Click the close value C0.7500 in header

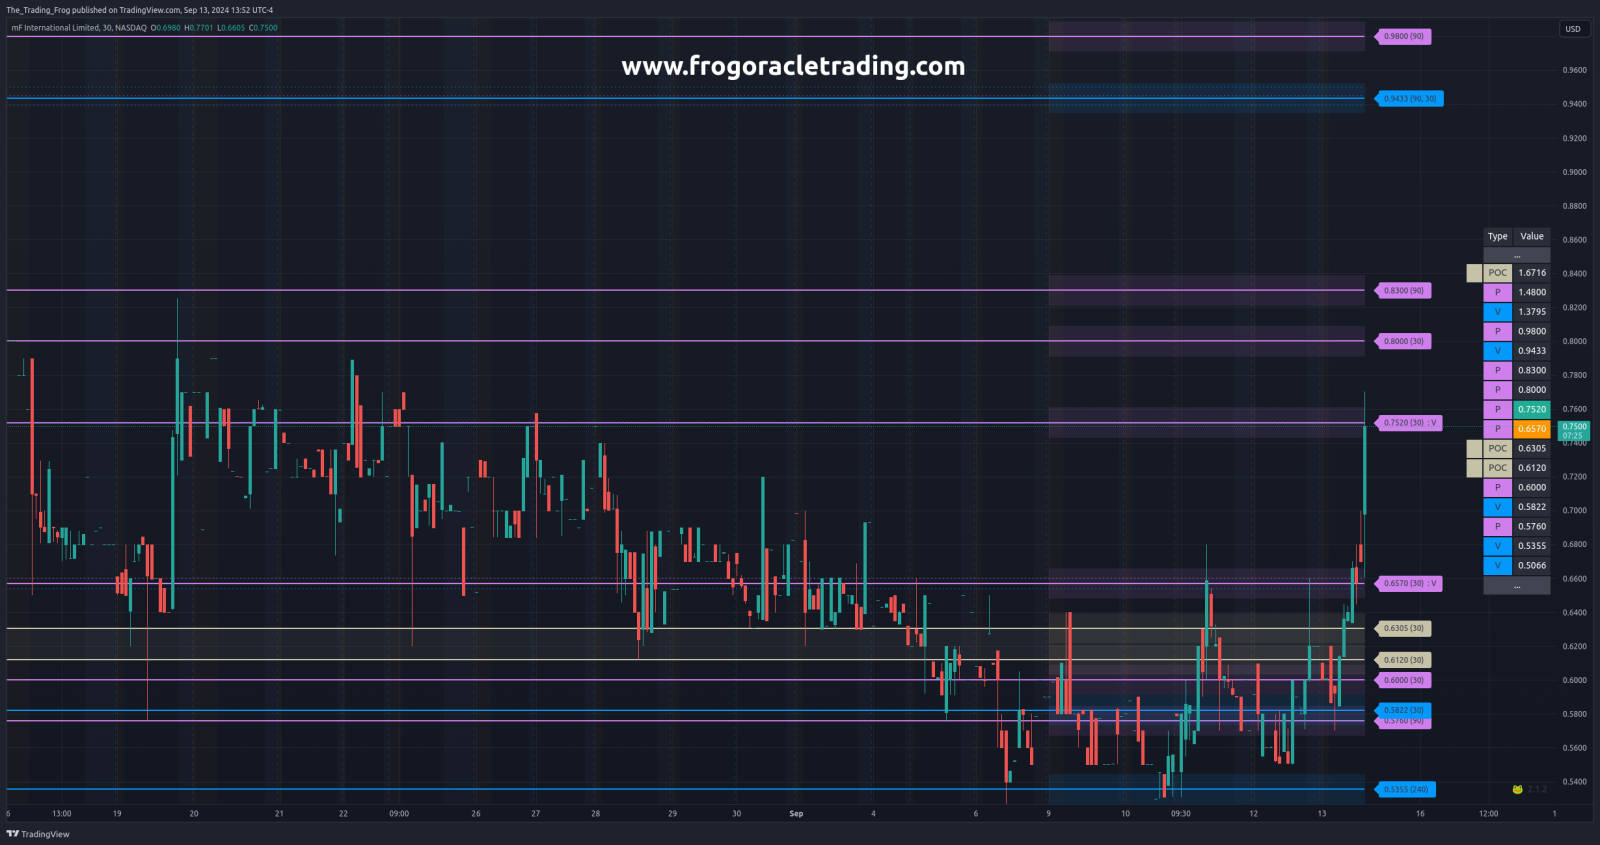click(263, 28)
